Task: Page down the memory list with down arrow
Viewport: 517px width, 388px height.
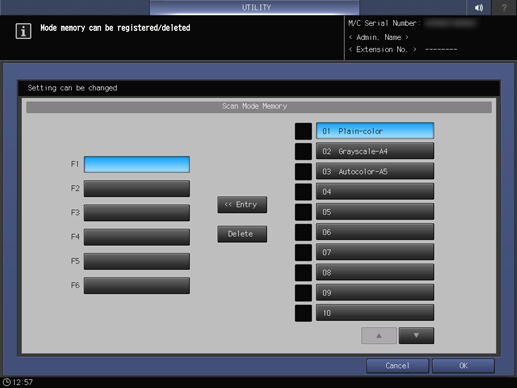Action: pyautogui.click(x=416, y=336)
